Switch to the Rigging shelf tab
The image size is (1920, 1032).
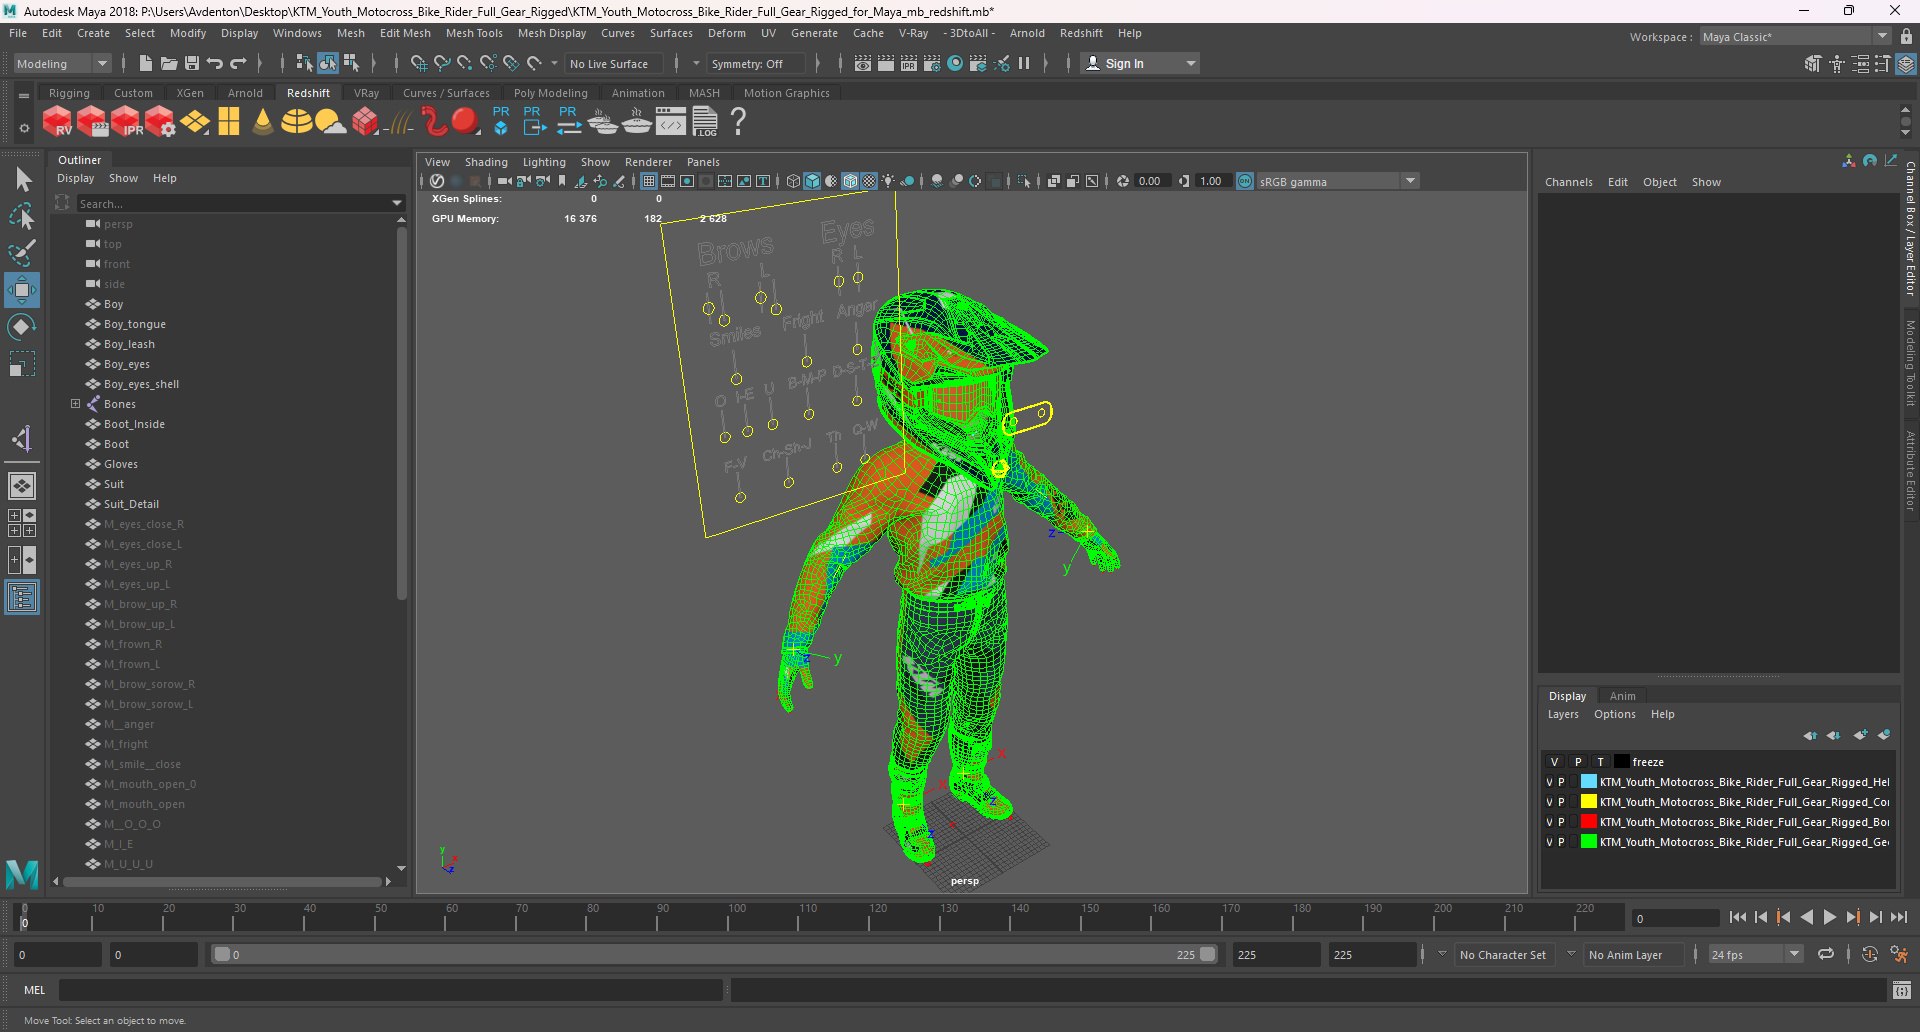point(69,93)
